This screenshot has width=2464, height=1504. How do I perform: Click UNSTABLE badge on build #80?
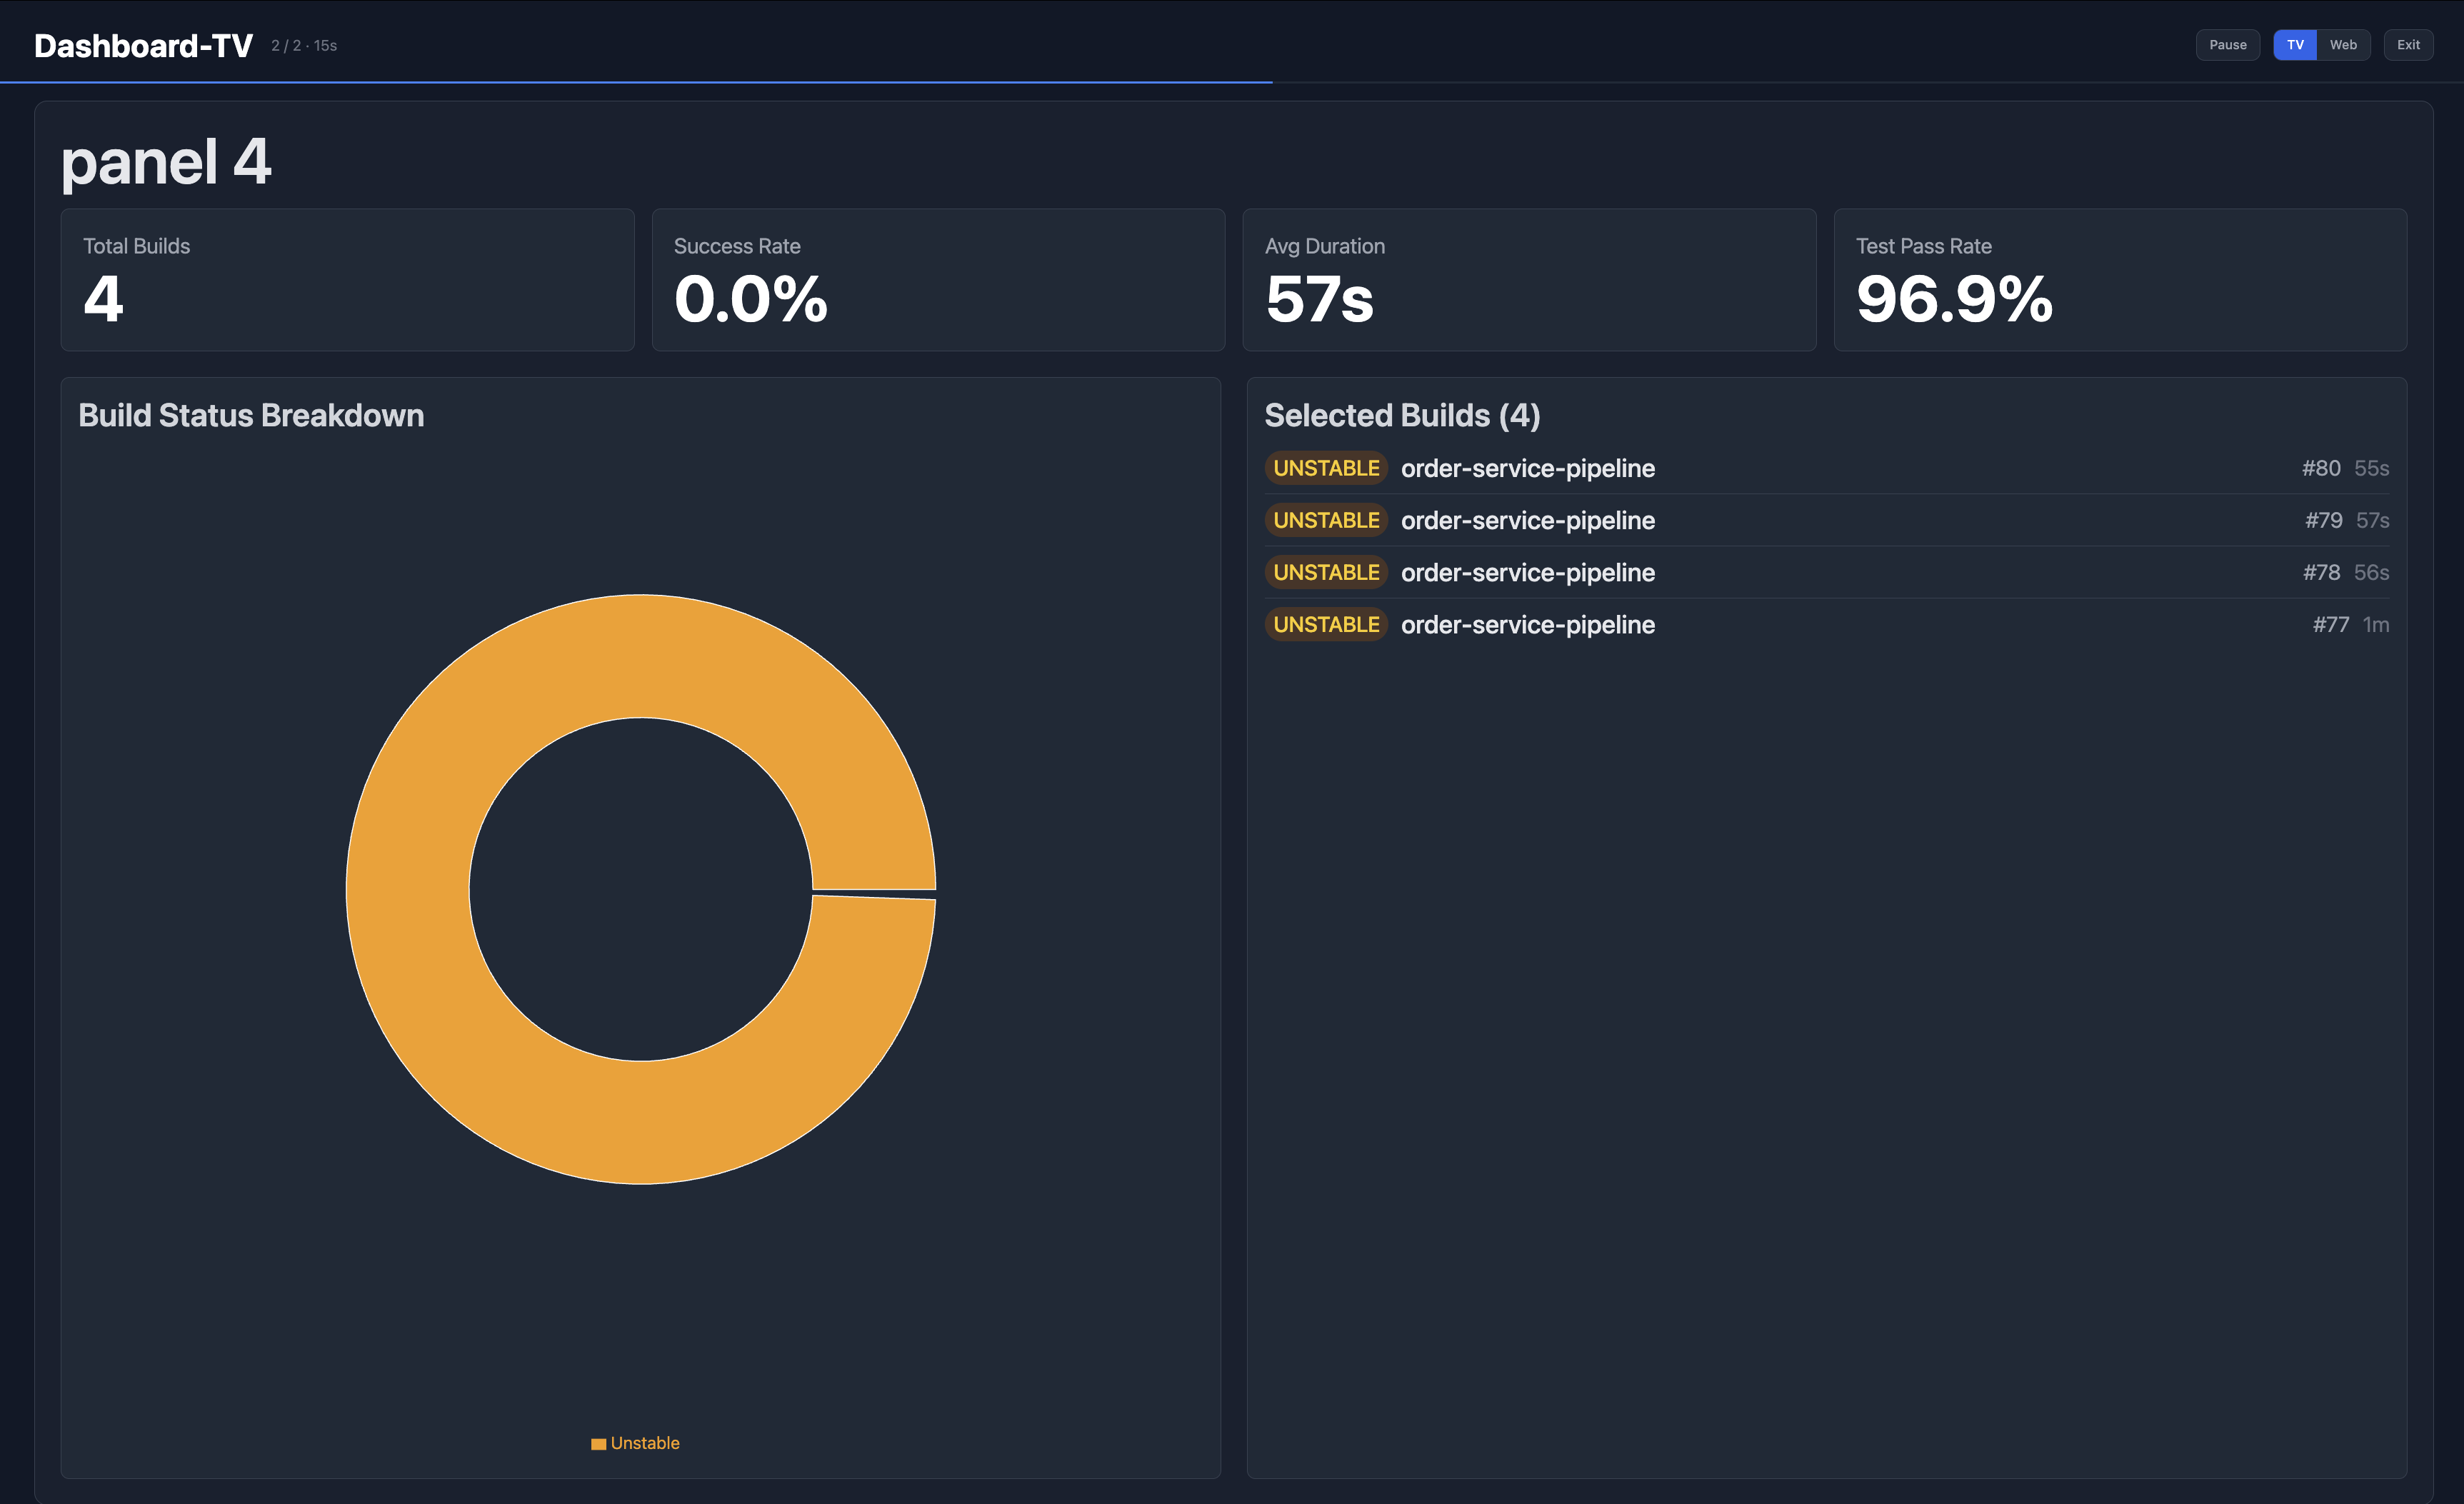tap(1325, 468)
